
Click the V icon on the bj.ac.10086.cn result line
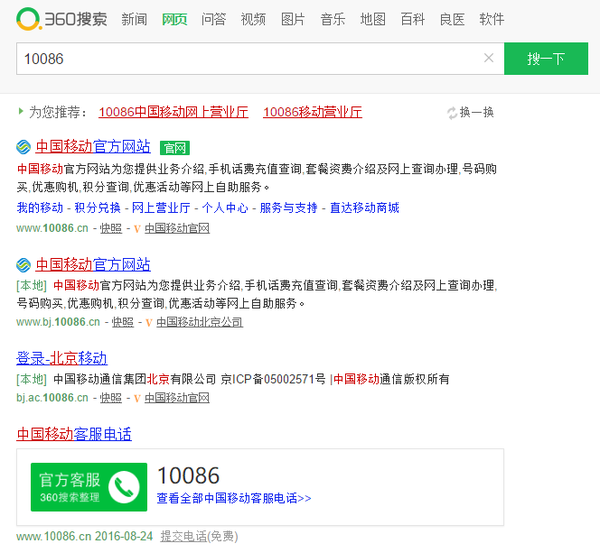[x=137, y=399]
